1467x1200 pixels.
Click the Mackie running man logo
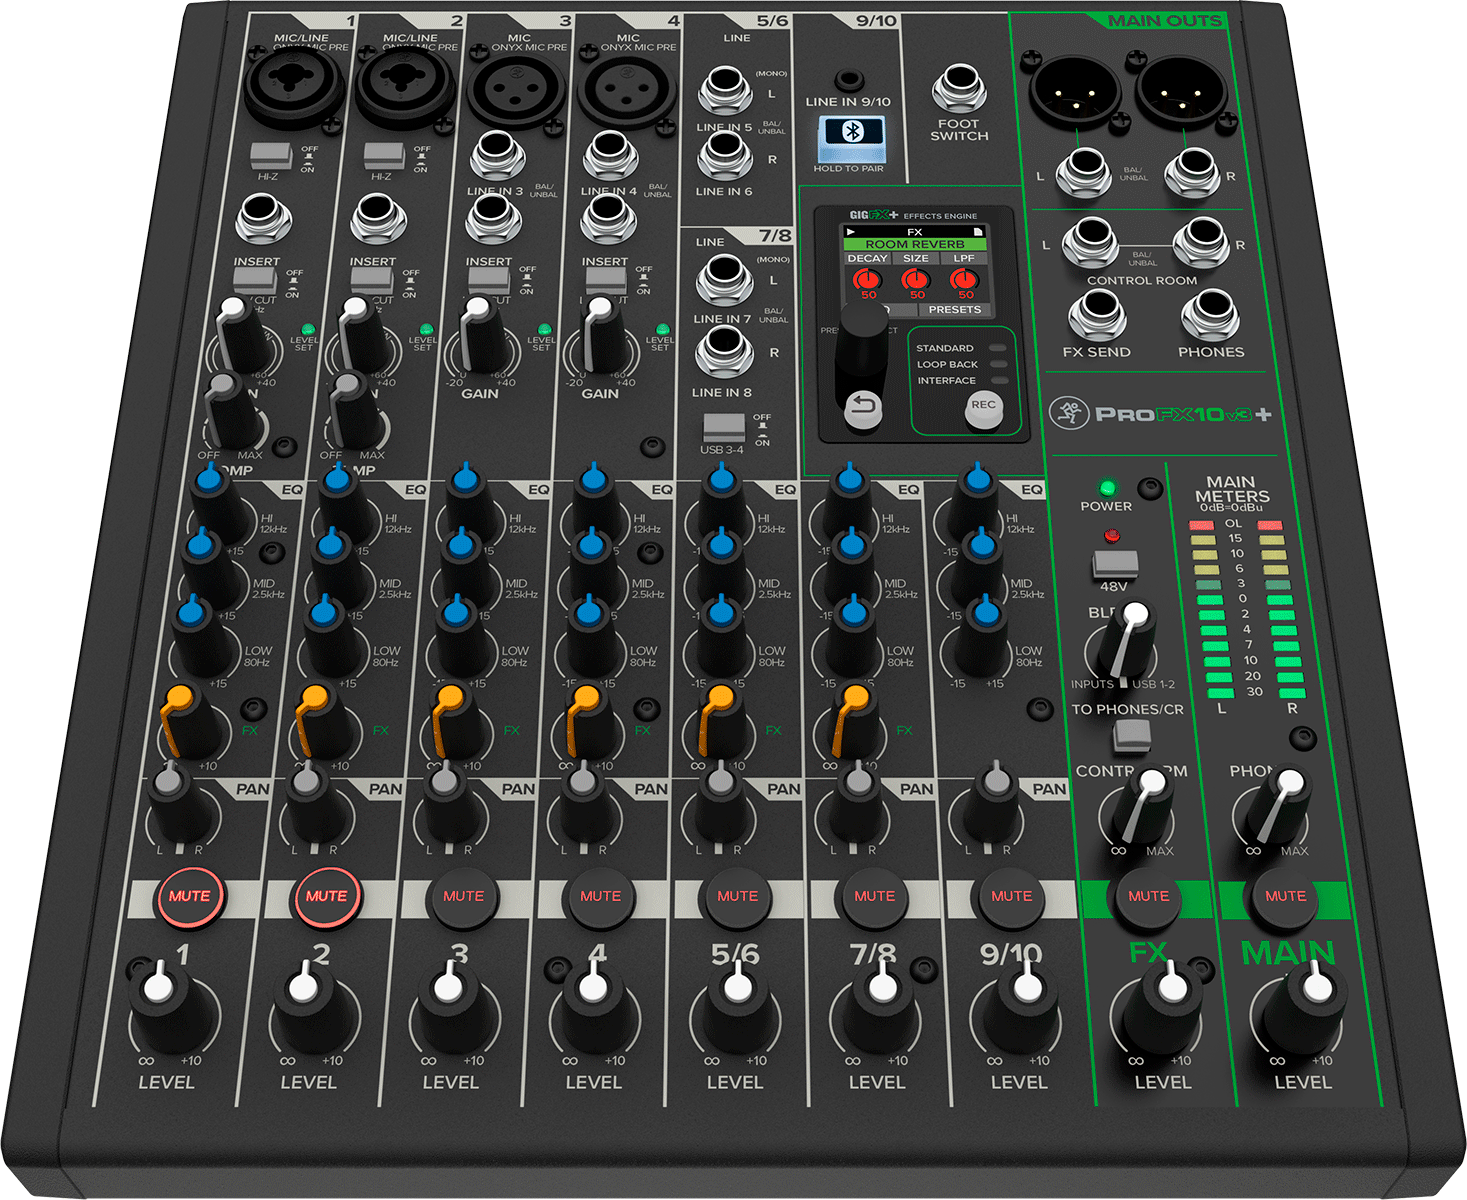tap(1069, 413)
